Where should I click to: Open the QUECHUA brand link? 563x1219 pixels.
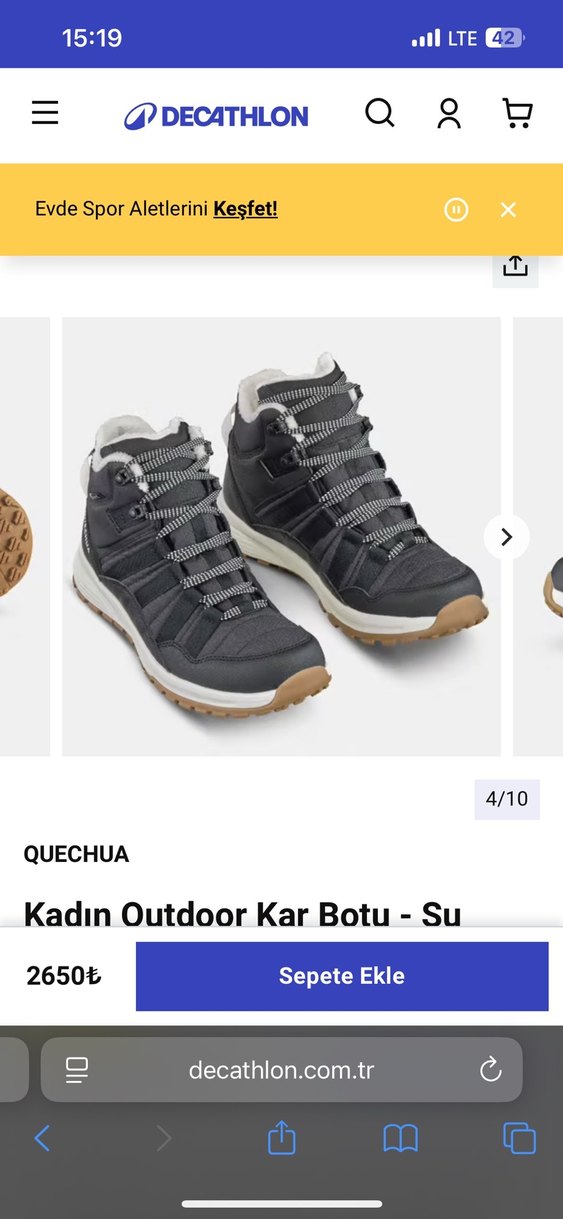tap(76, 855)
